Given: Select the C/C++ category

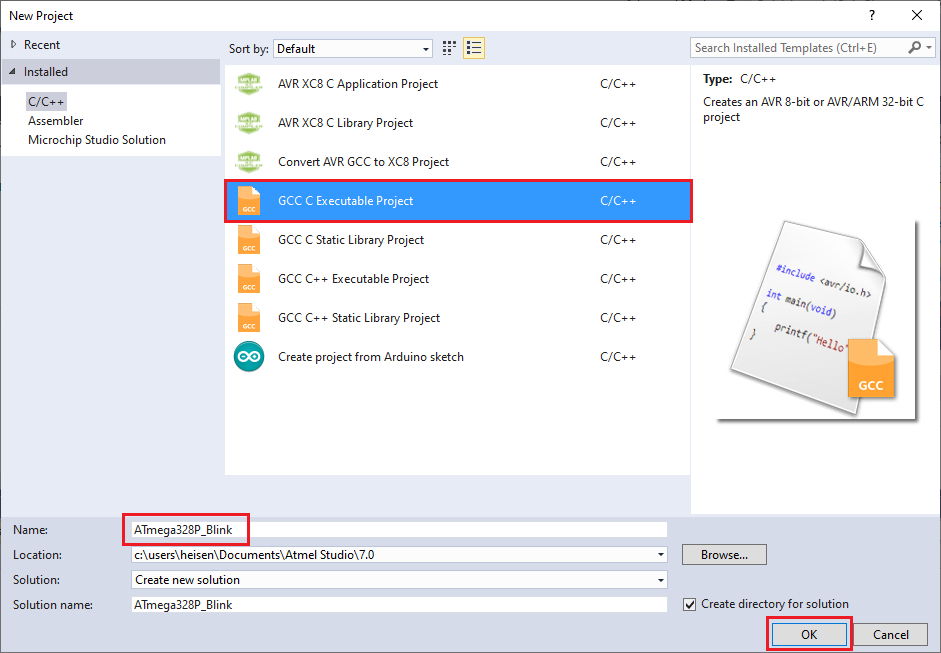Looking at the screenshot, I should pos(46,101).
